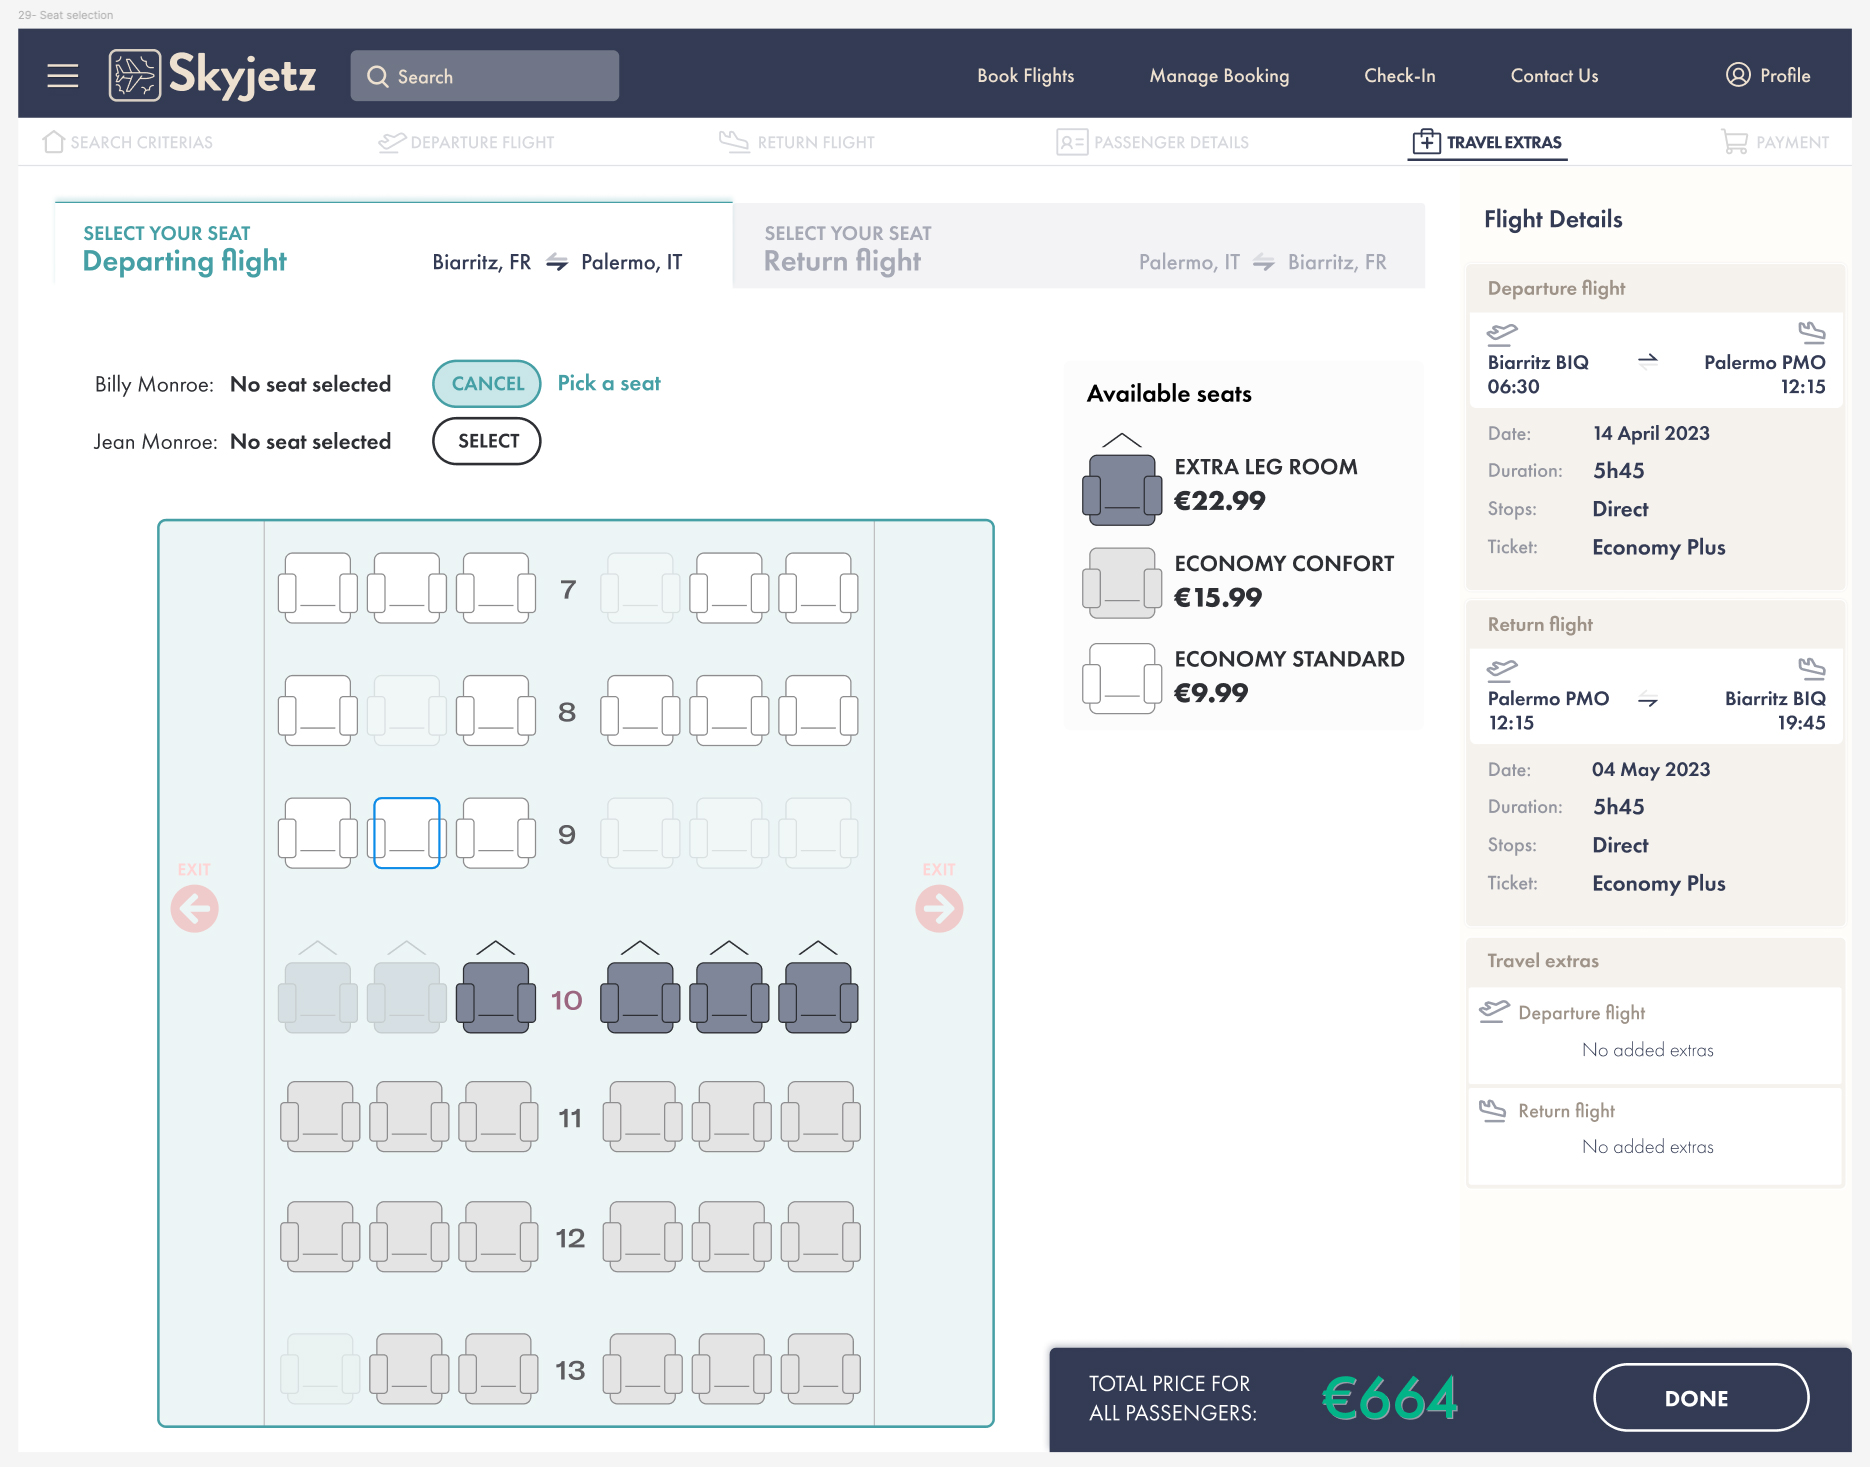Screen dimensions: 1870x1467
Task: Open Manage Booking menu
Action: pyautogui.click(x=1219, y=76)
